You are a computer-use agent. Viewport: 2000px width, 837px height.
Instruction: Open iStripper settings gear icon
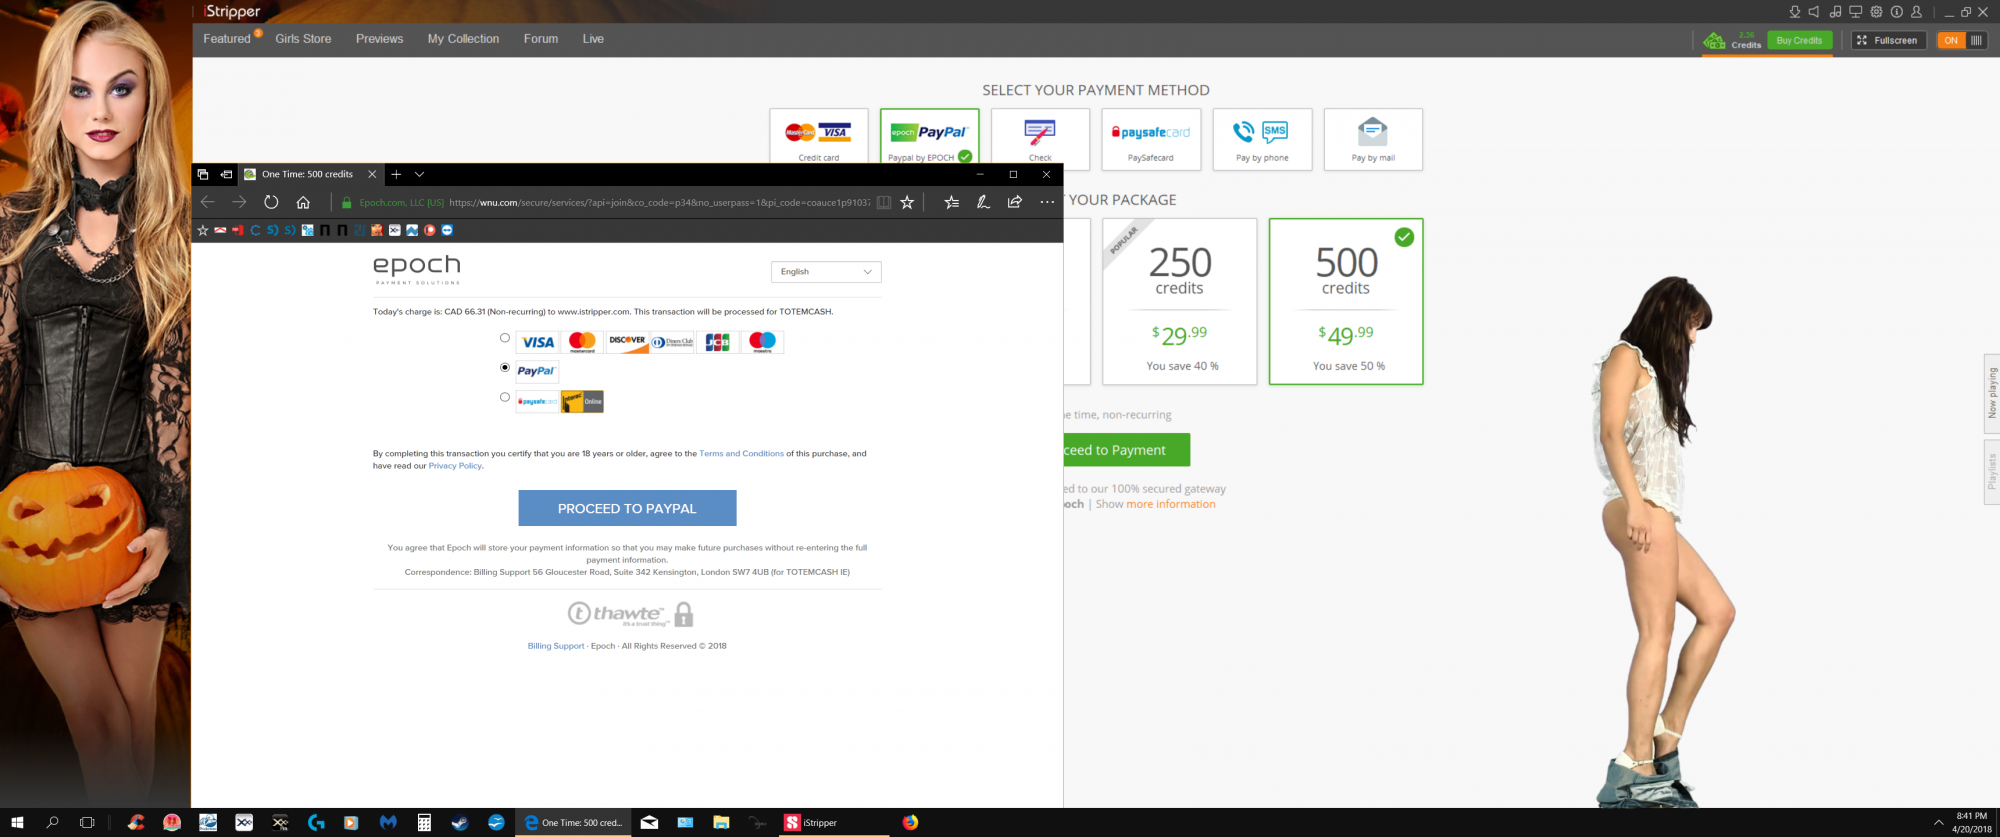click(1876, 12)
